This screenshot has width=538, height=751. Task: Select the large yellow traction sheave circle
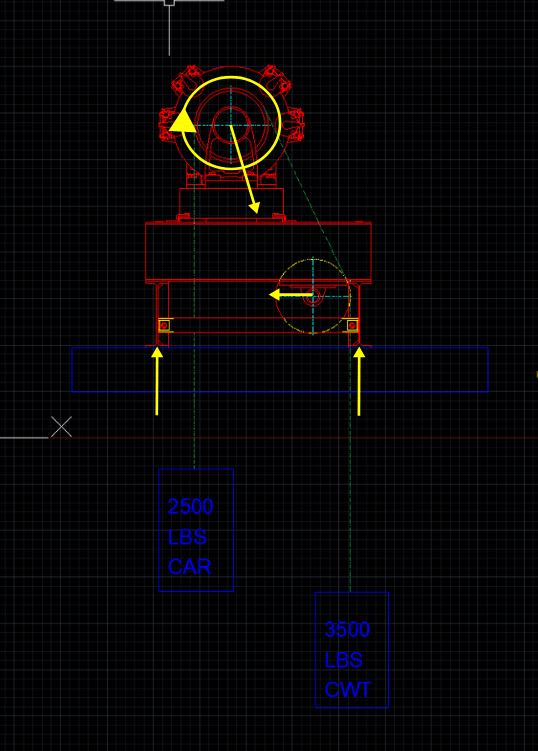coord(231,124)
